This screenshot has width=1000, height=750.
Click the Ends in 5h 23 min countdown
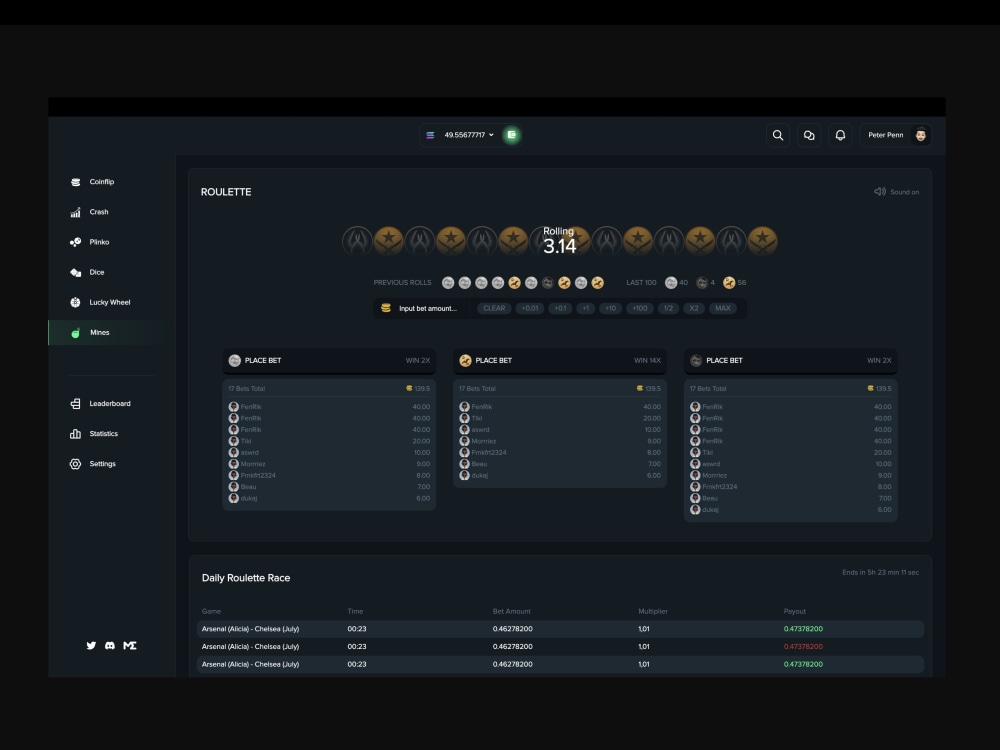pyautogui.click(x=880, y=573)
